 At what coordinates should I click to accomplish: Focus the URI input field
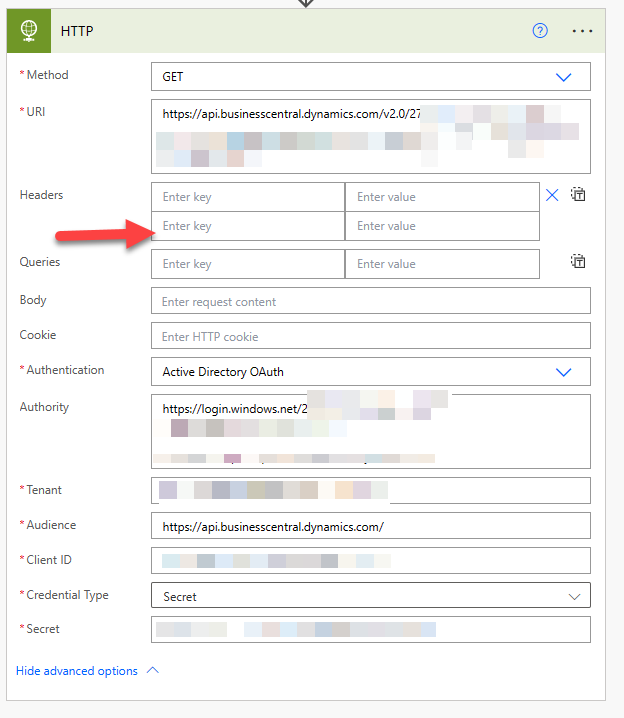click(x=371, y=136)
